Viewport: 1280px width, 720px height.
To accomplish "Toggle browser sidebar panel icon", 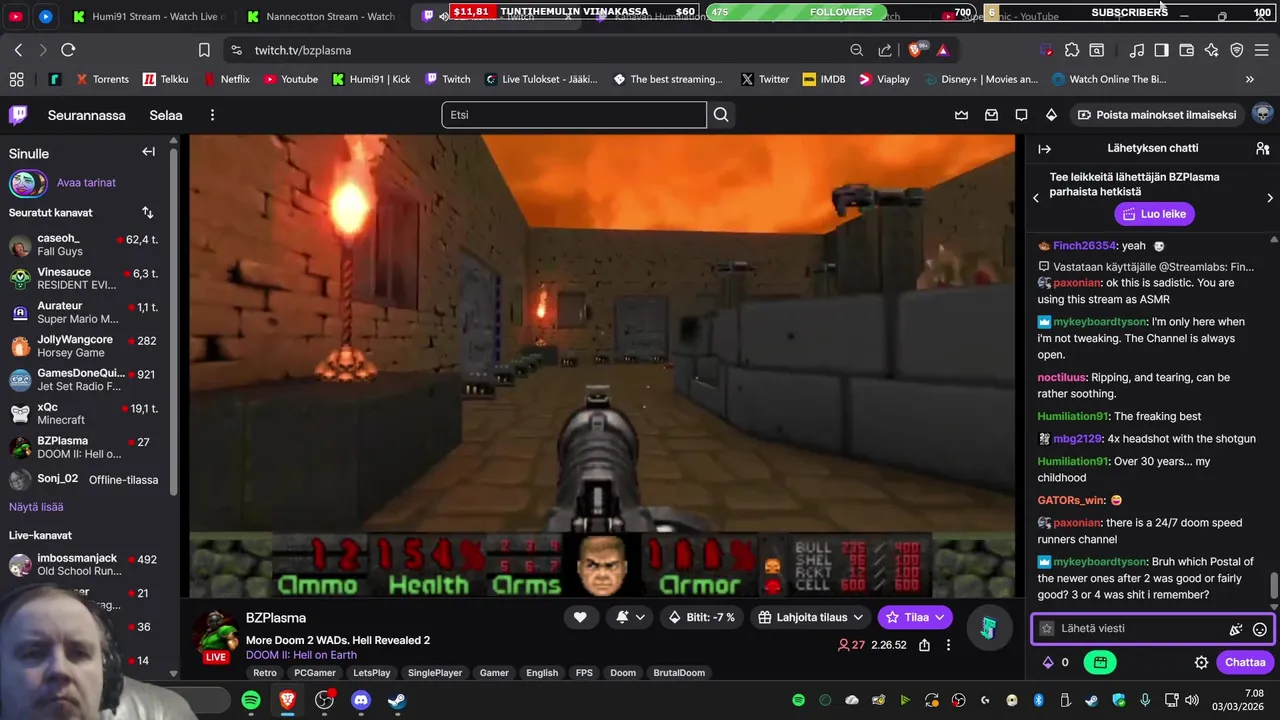I will (x=1161, y=50).
